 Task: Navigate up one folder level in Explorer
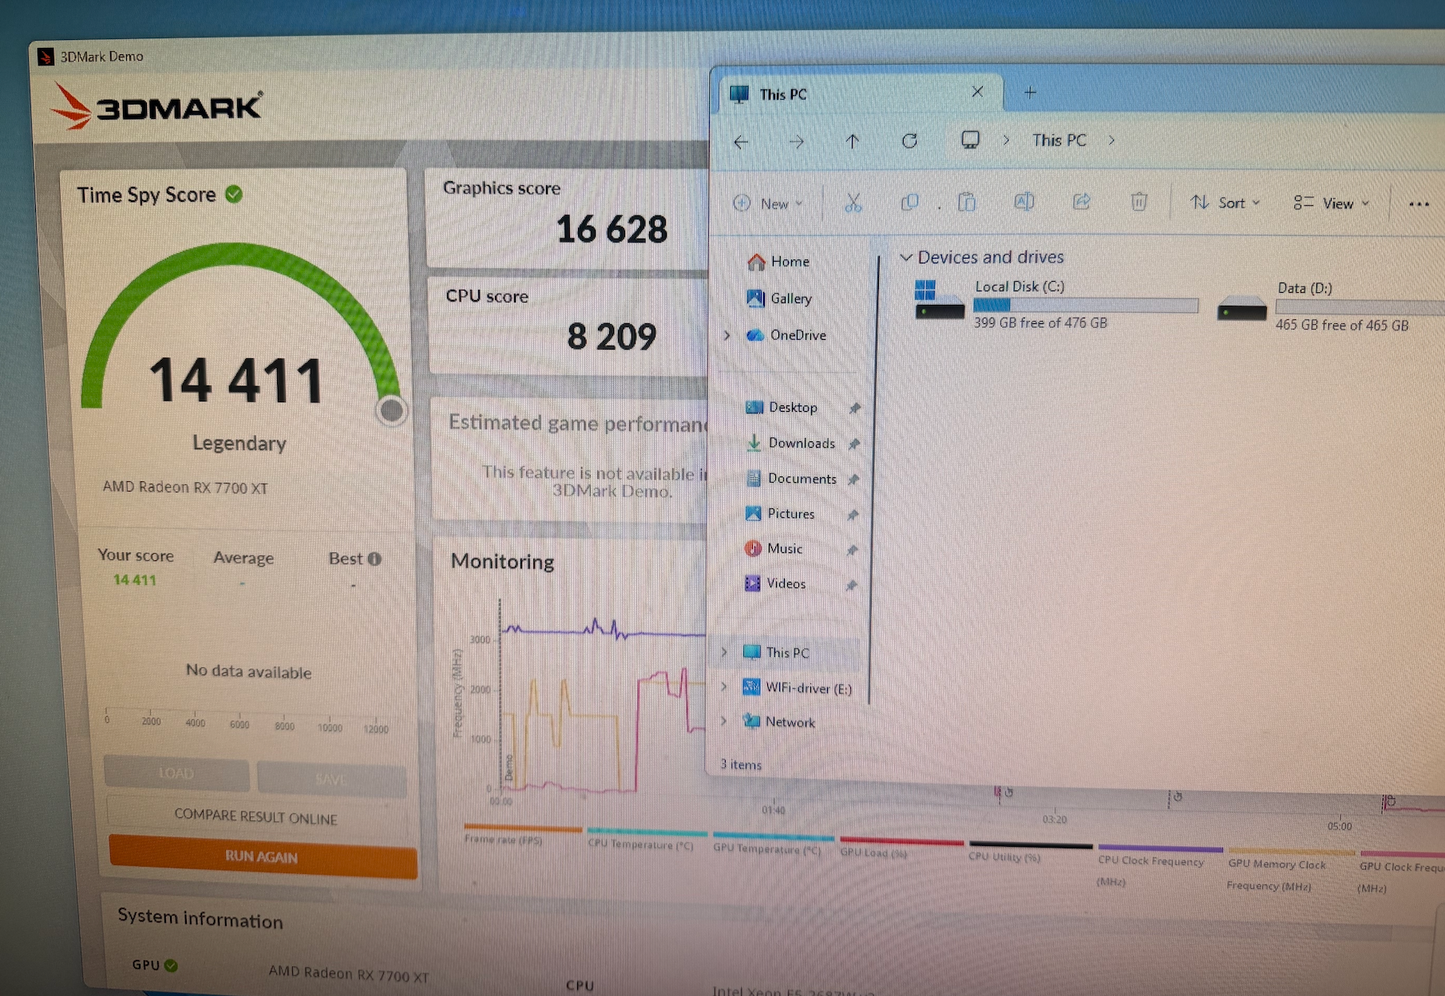pyautogui.click(x=852, y=141)
